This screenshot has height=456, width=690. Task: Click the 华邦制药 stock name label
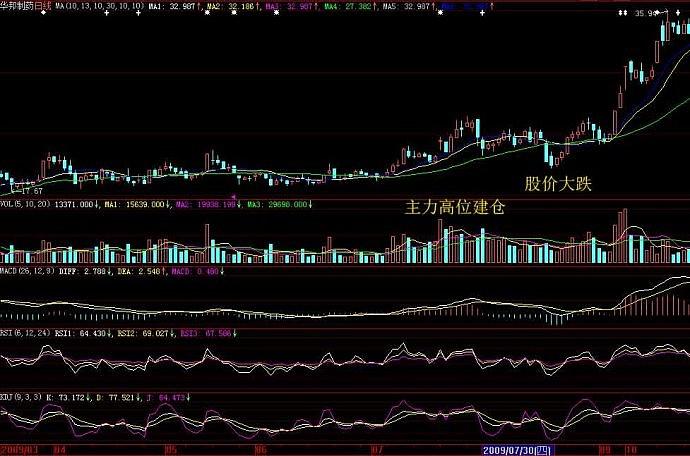point(17,7)
